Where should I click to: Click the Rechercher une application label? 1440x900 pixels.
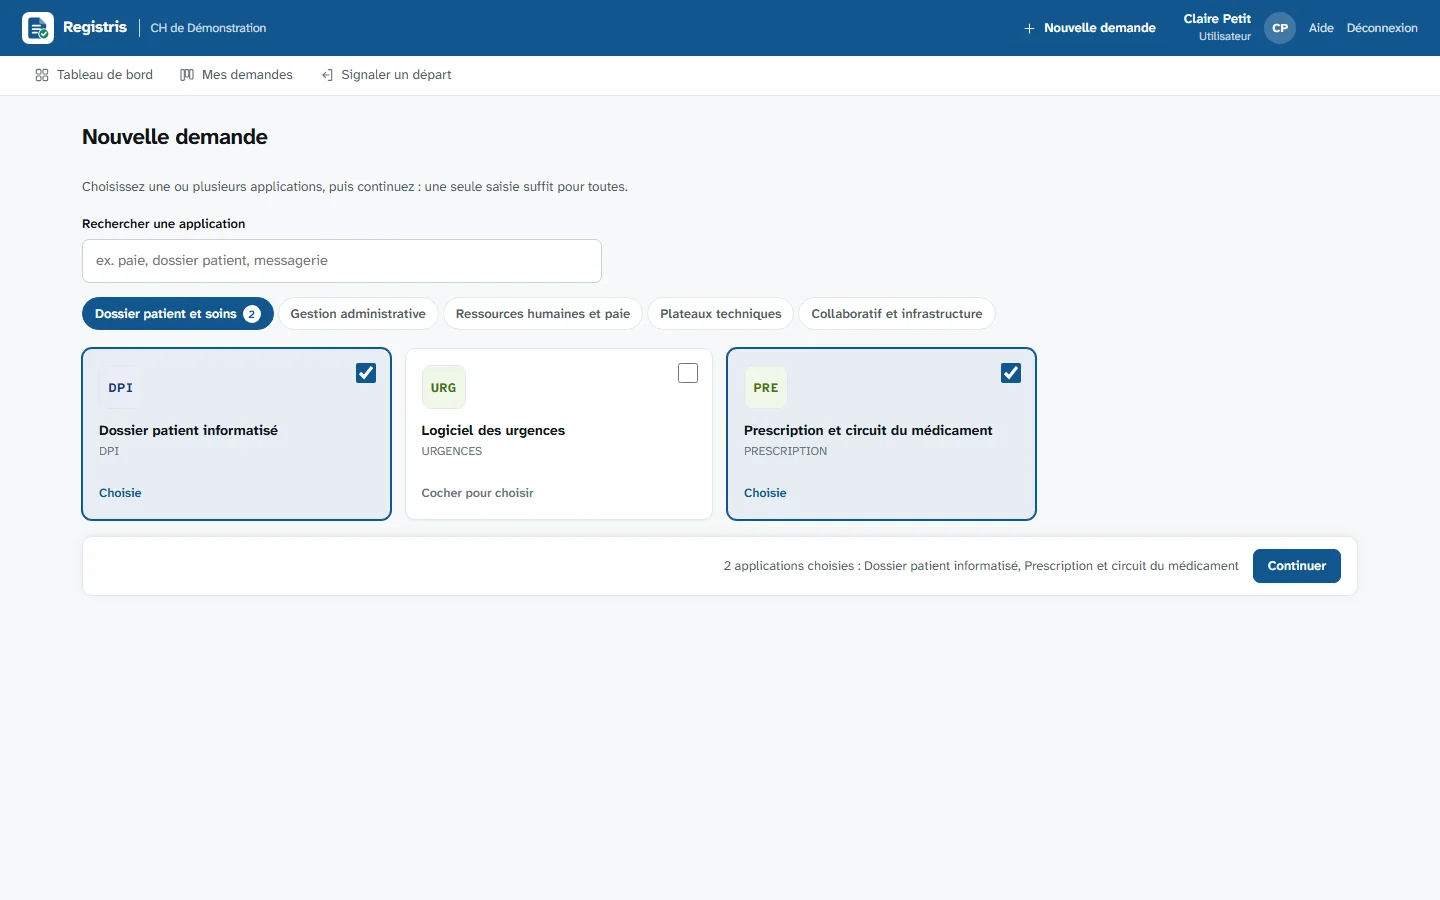point(164,224)
